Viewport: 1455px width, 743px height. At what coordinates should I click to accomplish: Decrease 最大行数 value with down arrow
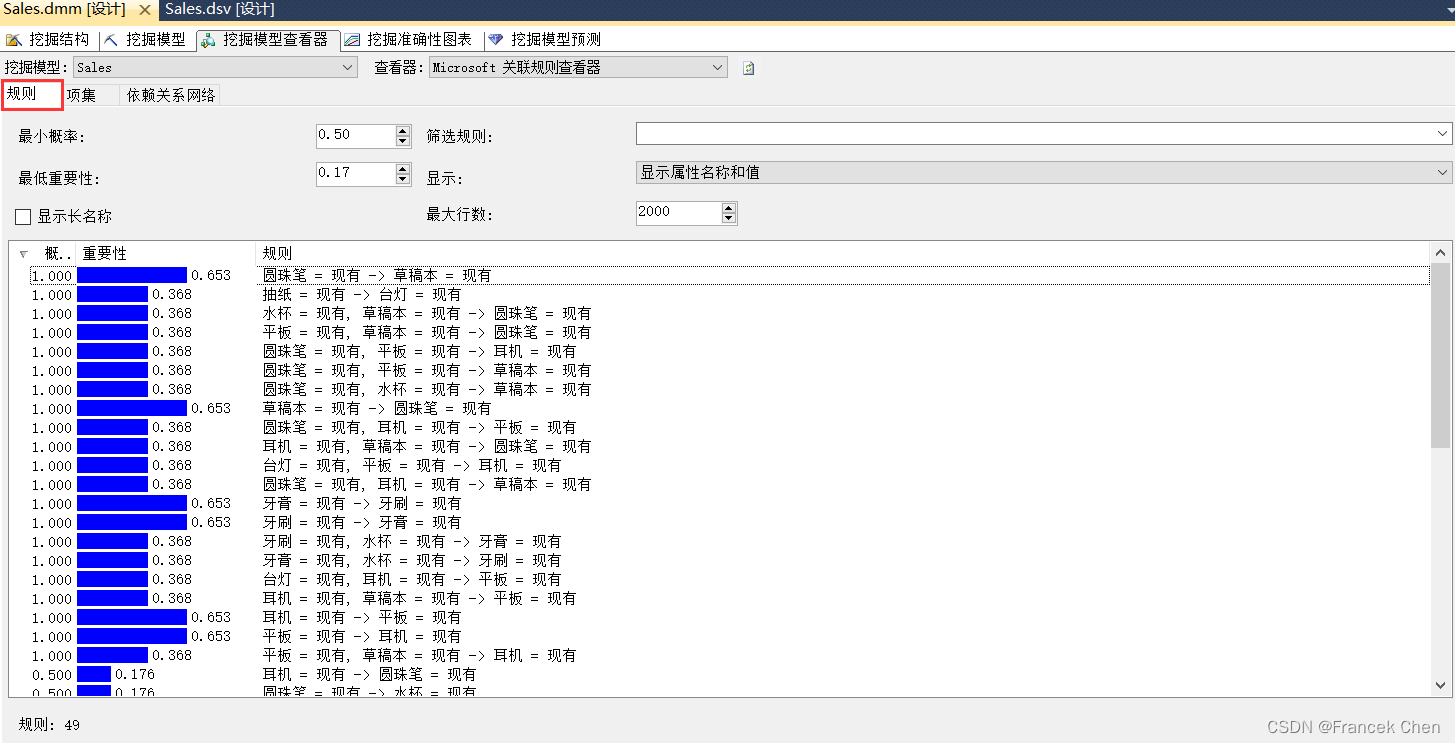coord(729,218)
